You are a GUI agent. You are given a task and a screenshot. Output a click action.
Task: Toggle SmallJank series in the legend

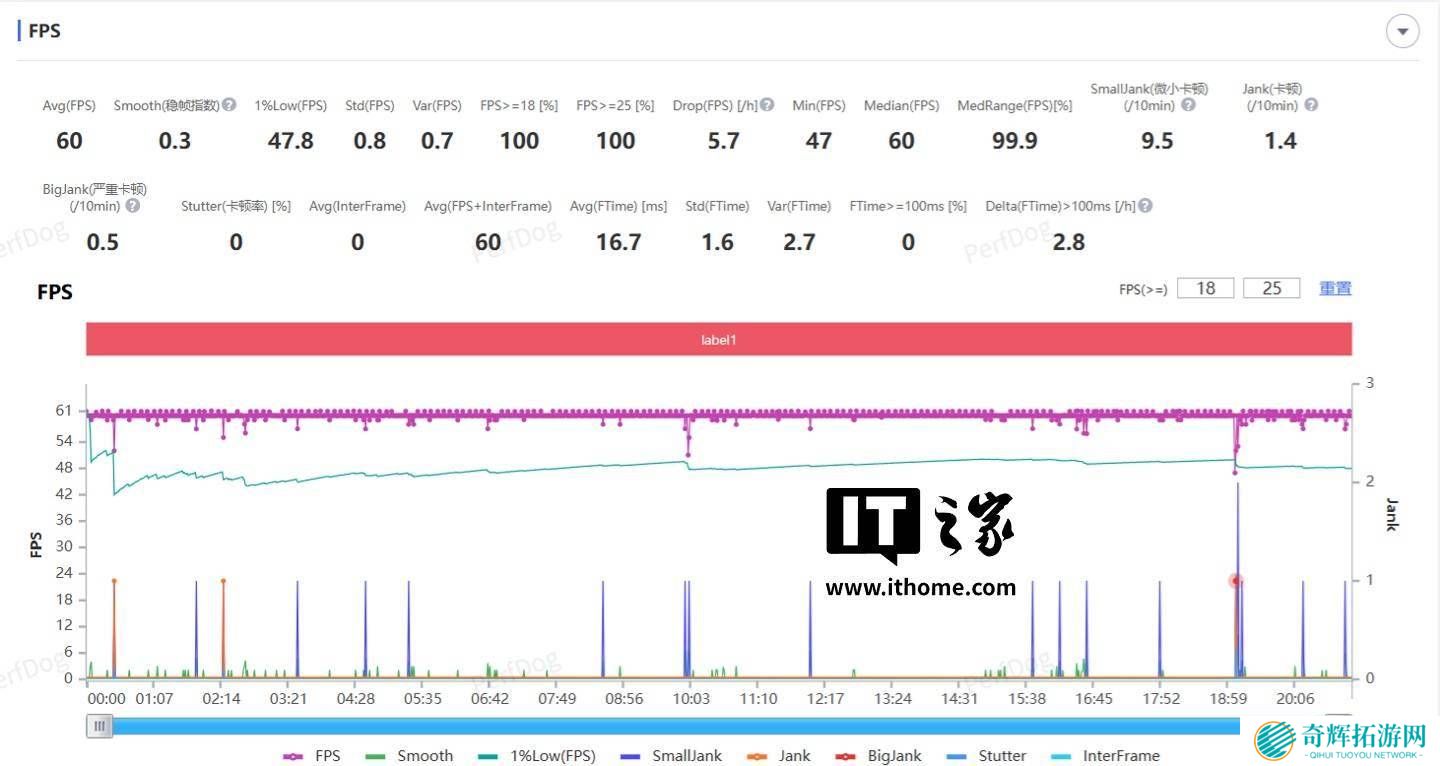pos(670,756)
